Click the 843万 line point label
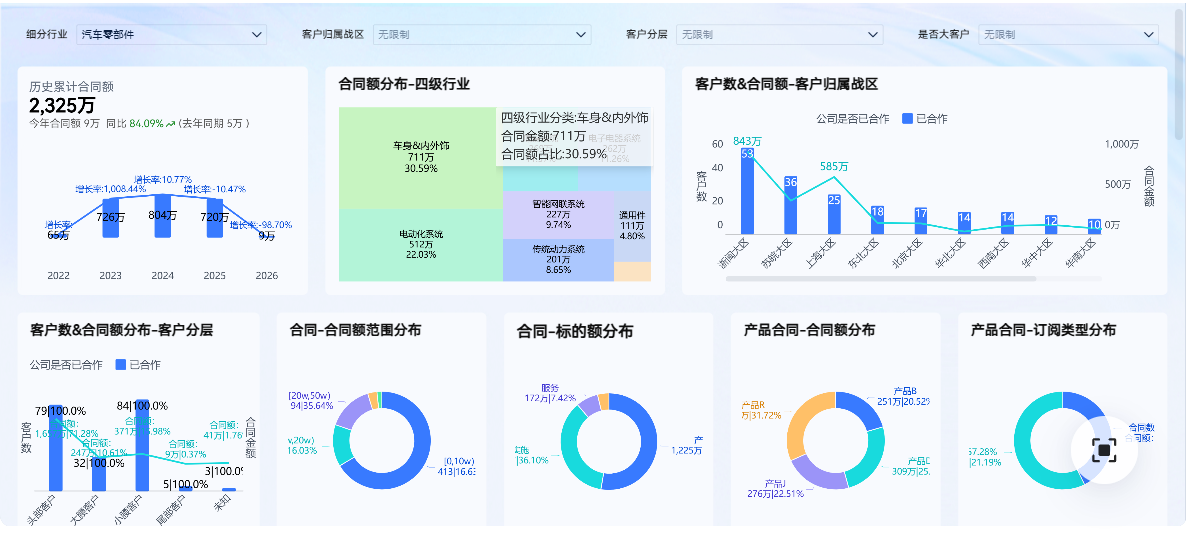This screenshot has width=1189, height=538. (x=747, y=141)
